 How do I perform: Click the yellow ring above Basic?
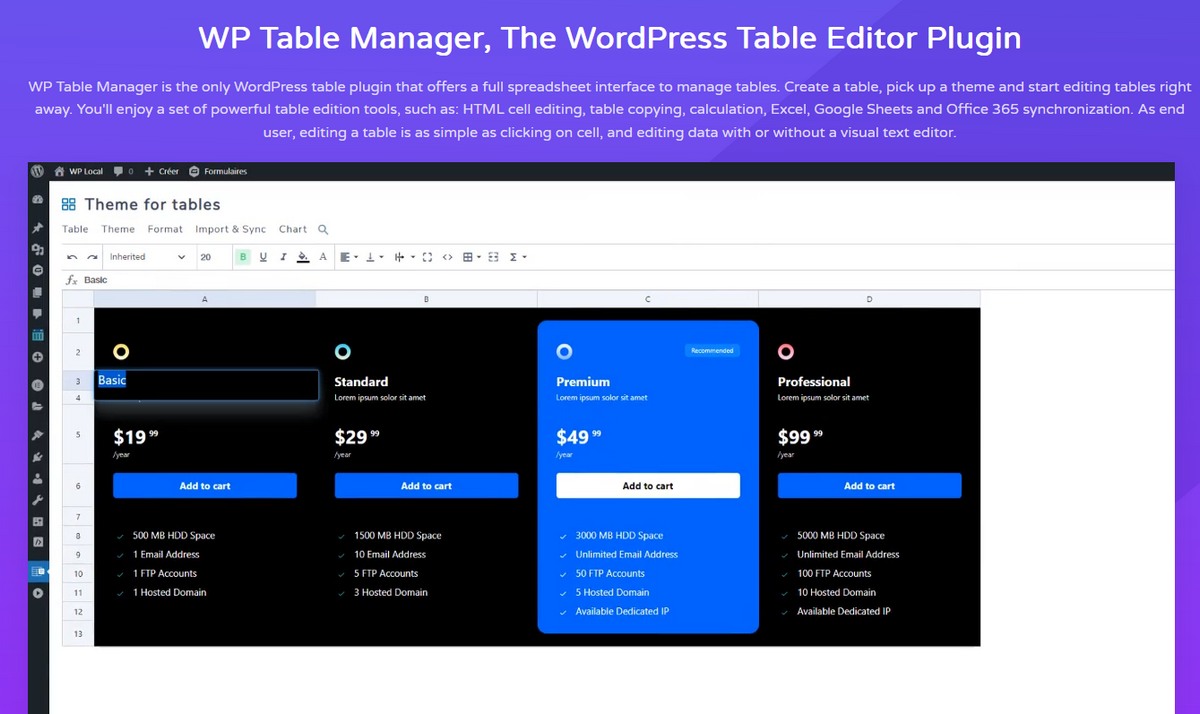[x=121, y=351]
